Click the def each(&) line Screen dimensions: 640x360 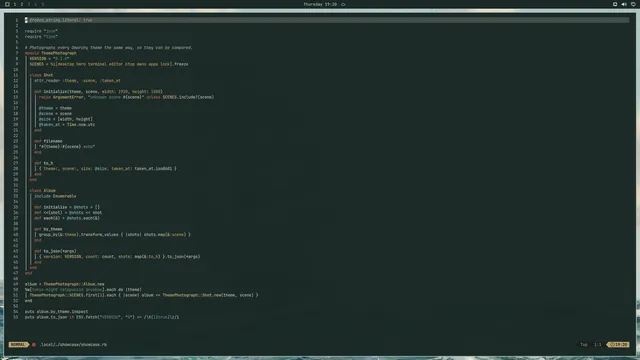(x=67, y=218)
